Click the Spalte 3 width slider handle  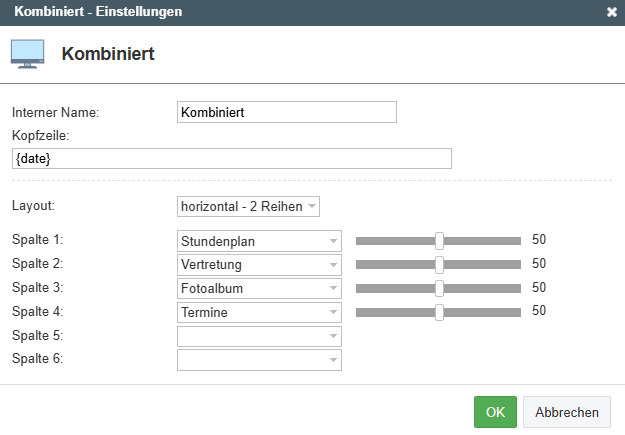coord(439,288)
